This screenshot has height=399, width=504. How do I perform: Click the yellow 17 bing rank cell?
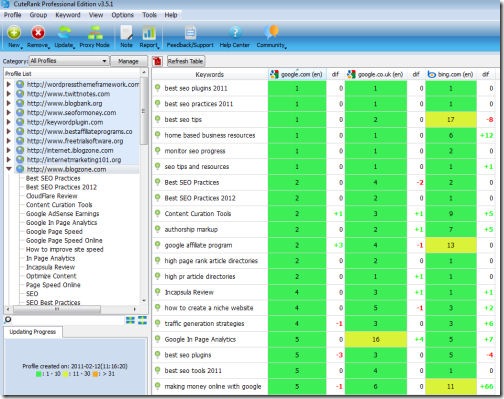[x=451, y=119]
